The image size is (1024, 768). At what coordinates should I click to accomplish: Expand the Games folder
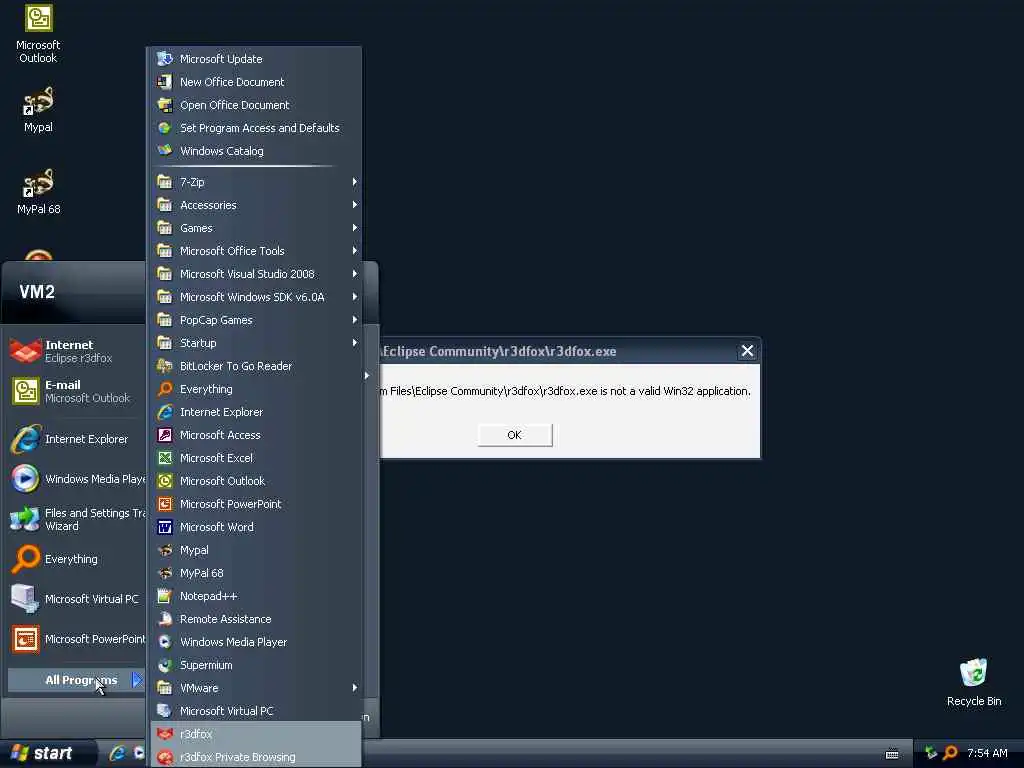tap(255, 228)
